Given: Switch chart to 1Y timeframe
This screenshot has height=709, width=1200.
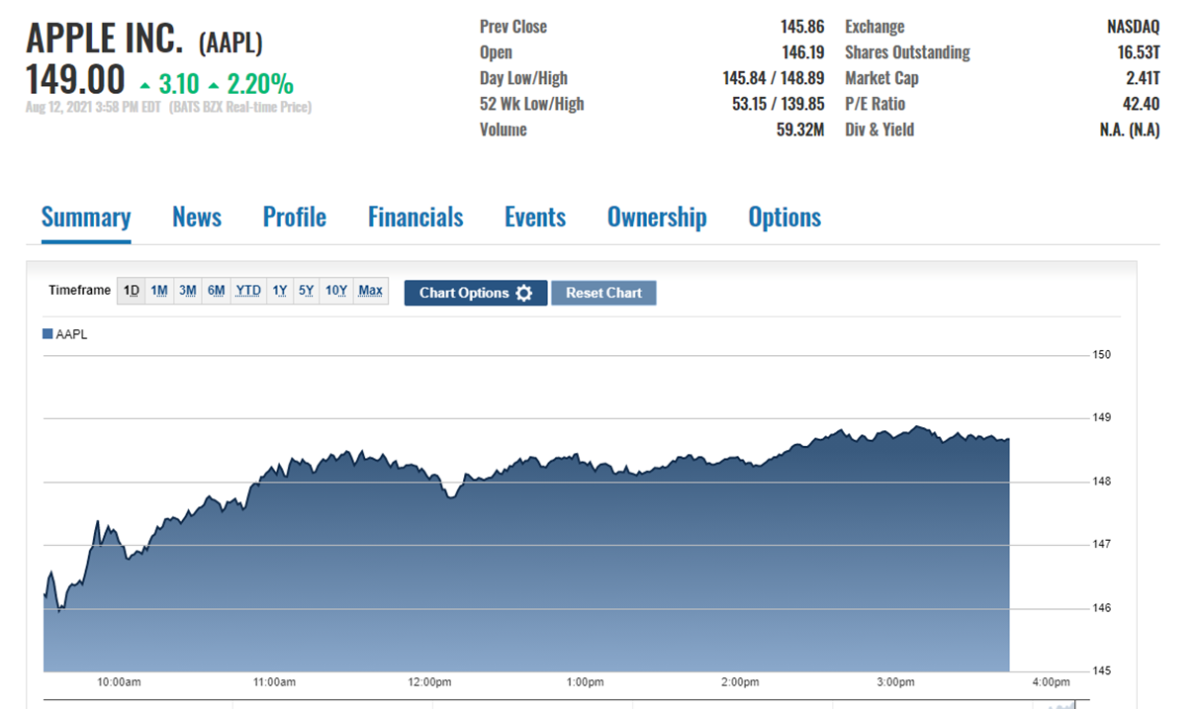Looking at the screenshot, I should [x=279, y=291].
